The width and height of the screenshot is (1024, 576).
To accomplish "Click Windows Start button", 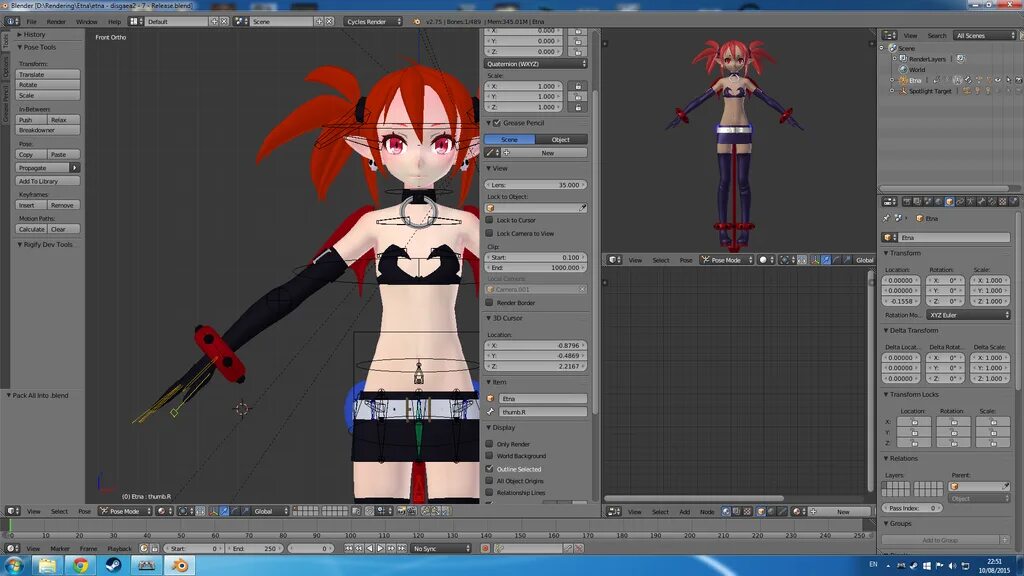I will click(14, 565).
